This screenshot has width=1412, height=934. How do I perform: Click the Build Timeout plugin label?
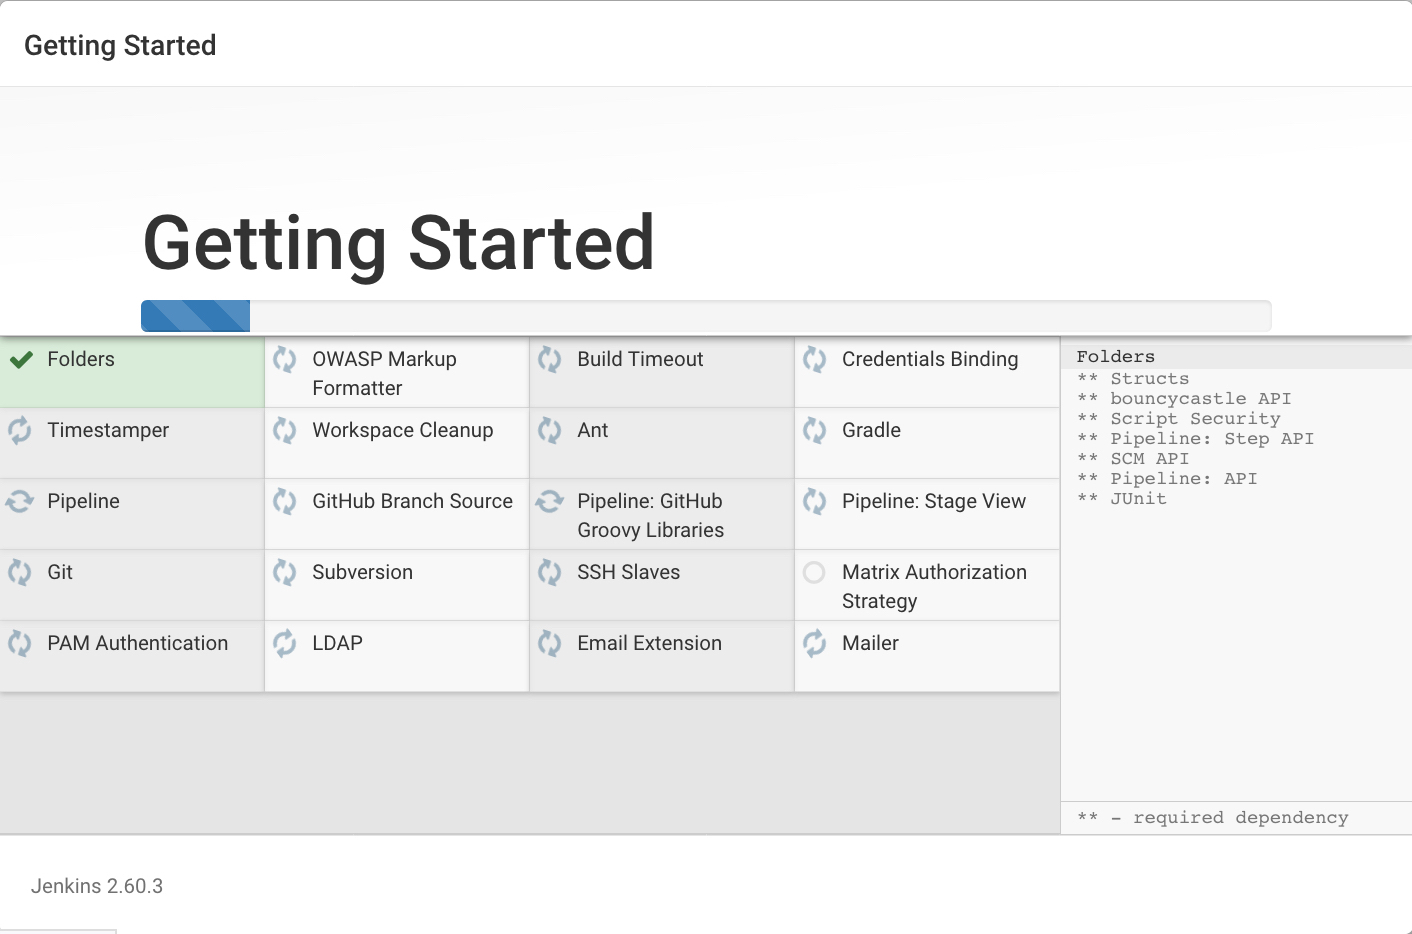click(640, 360)
